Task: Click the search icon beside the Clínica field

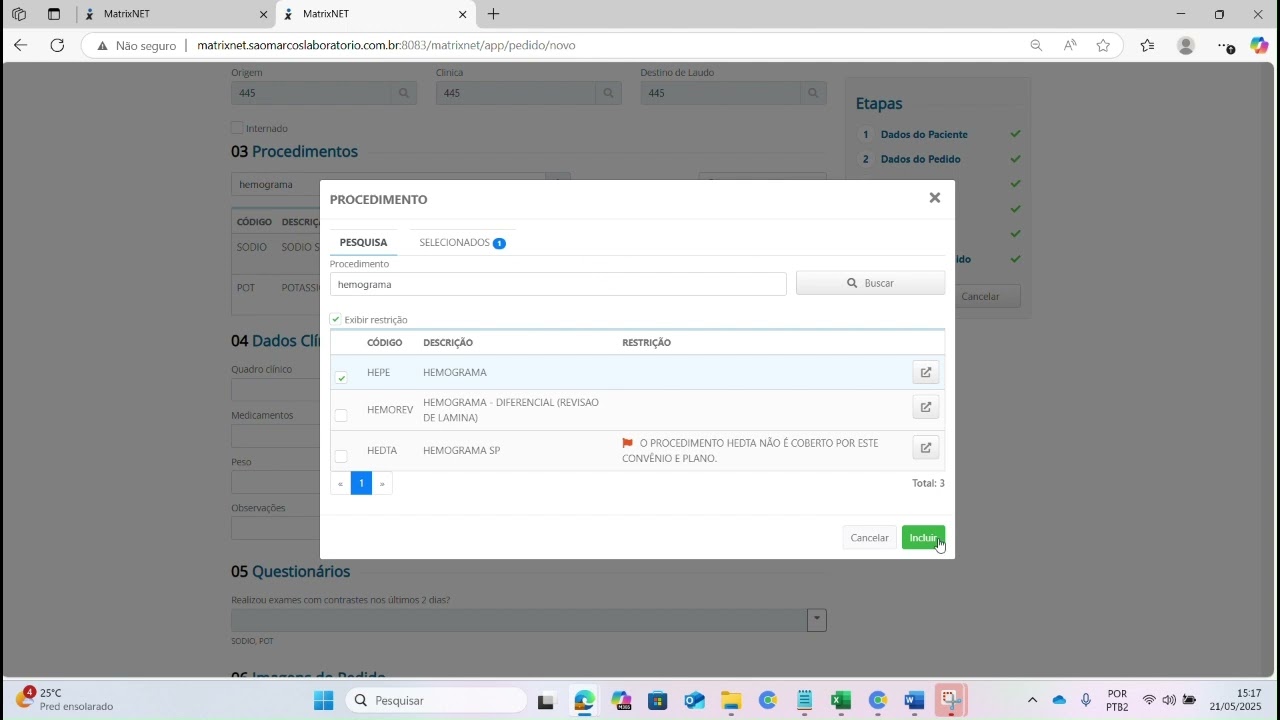Action: 609,93
